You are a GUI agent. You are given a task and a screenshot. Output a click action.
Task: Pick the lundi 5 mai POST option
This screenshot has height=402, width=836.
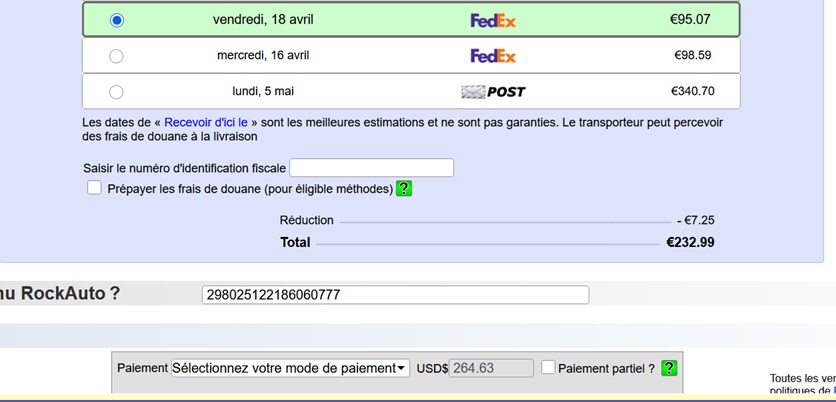117,92
